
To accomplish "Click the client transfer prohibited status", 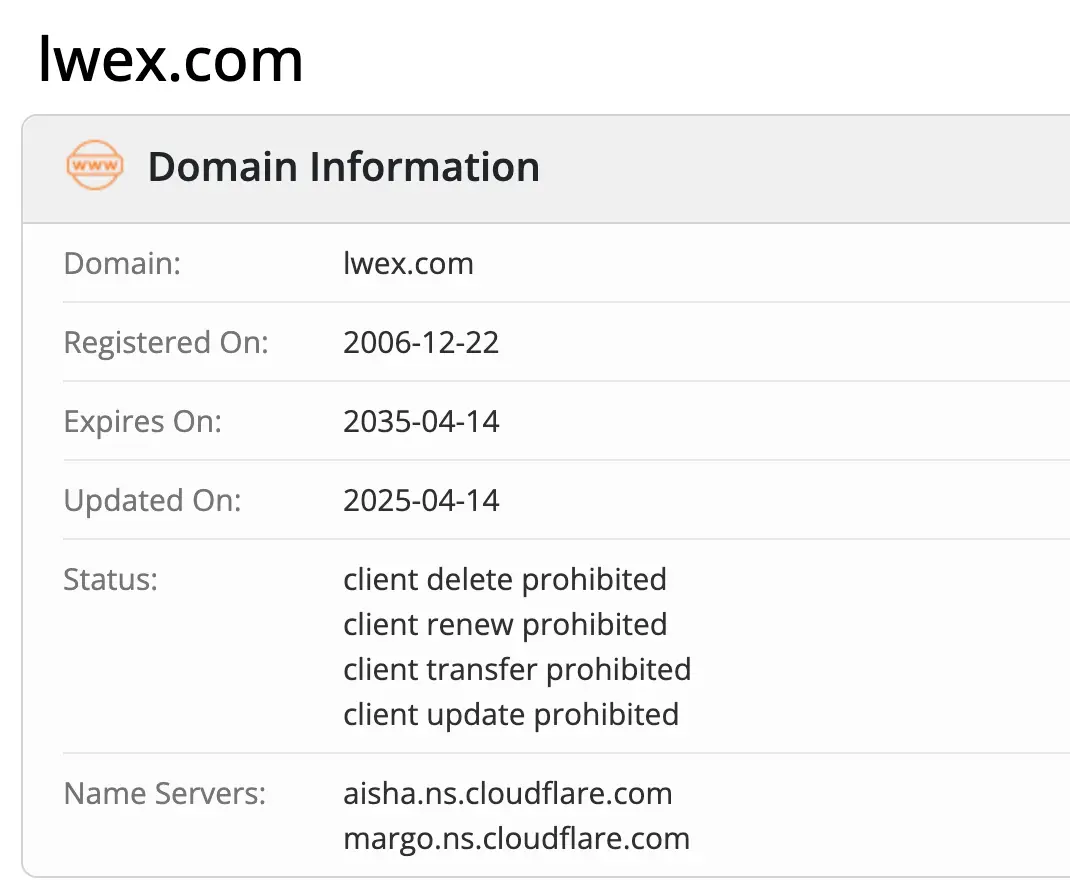I will [x=517, y=670].
